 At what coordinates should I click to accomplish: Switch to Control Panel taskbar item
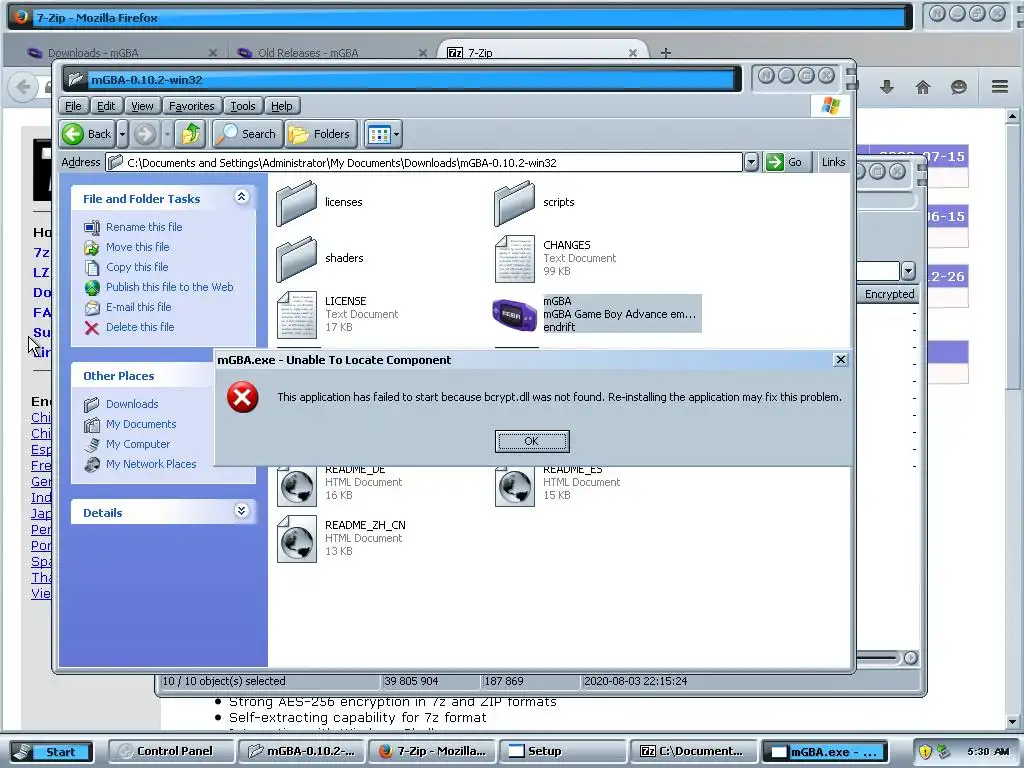169,751
